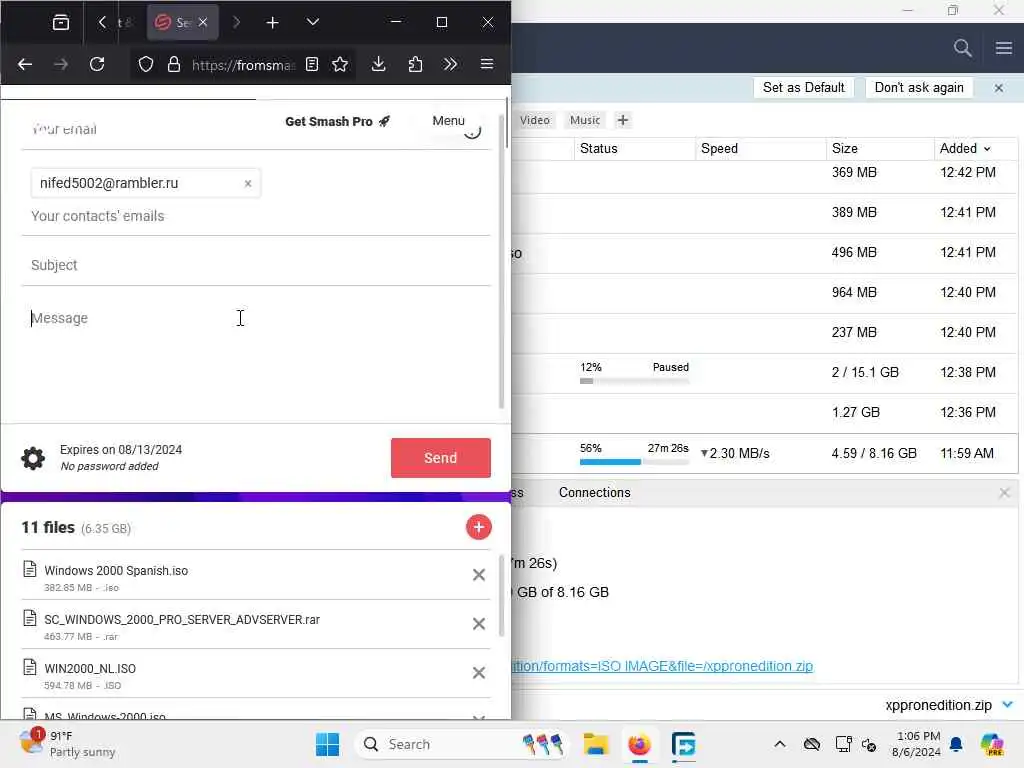
Task: Click Windows 2000 Spanish.iso file name
Action: coord(116,570)
